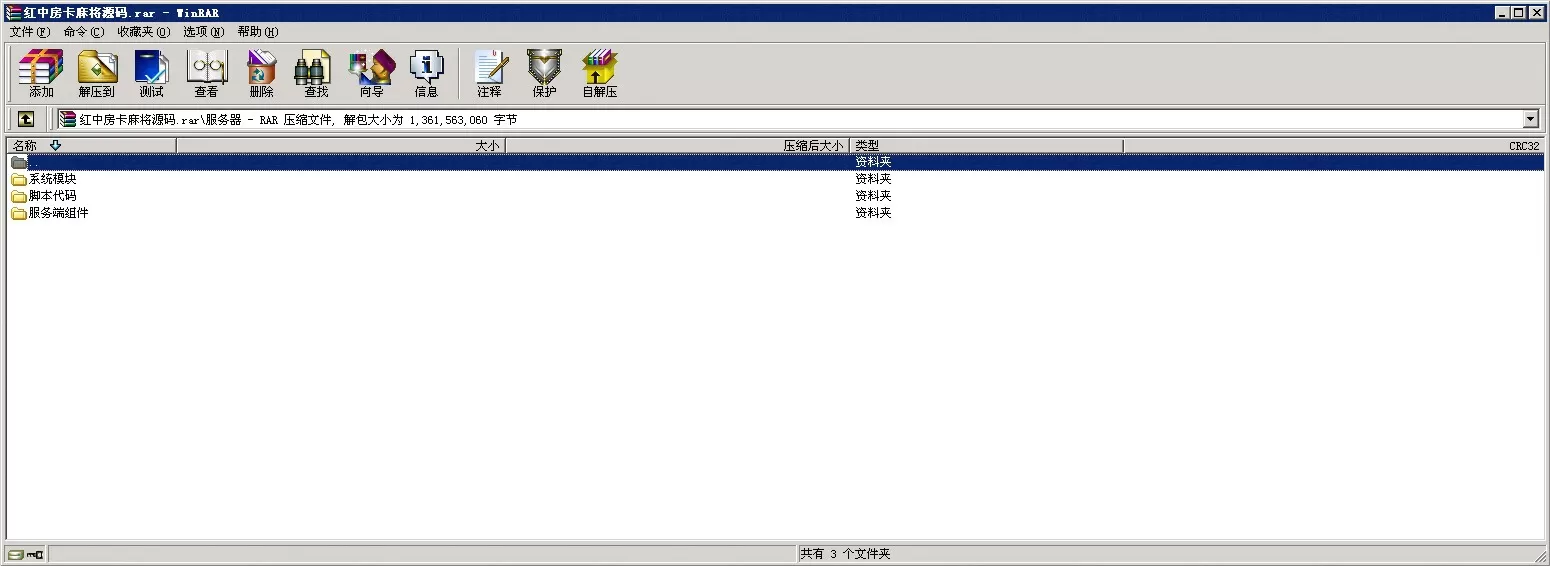Run the 测试 (Test) archive tool
The width and height of the screenshot is (1550, 566).
[x=151, y=73]
